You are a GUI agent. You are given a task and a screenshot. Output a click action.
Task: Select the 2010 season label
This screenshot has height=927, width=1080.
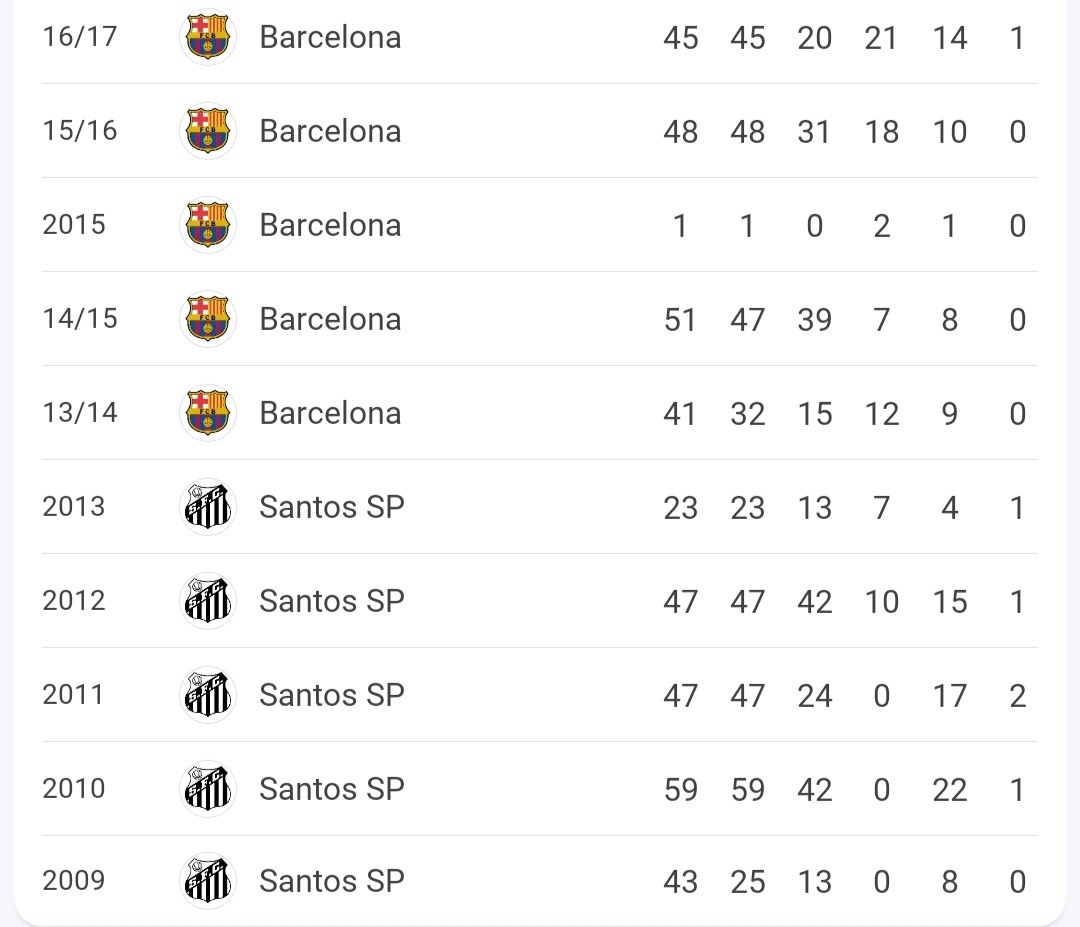74,789
